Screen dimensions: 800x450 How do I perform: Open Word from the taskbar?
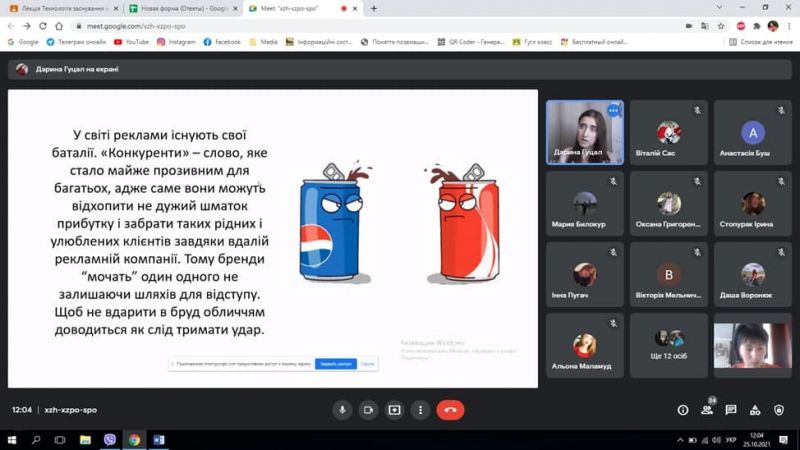[159, 440]
